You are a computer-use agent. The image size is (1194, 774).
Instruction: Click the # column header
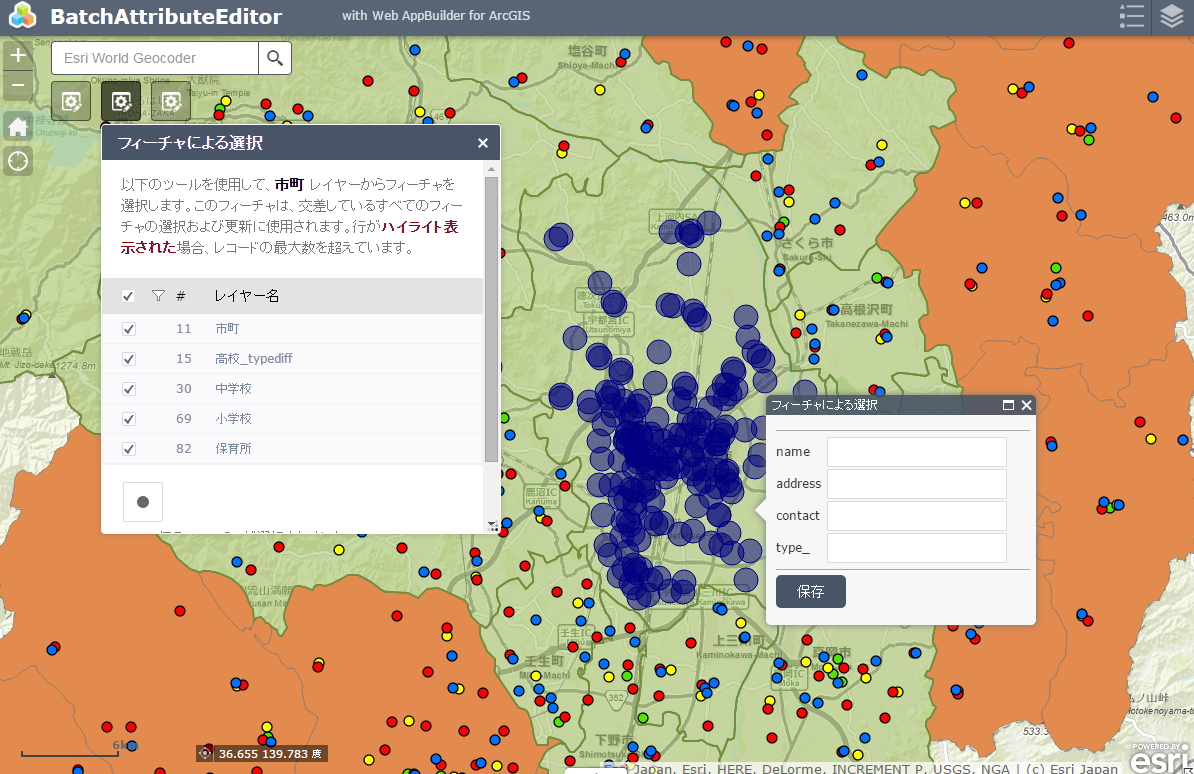[180, 296]
